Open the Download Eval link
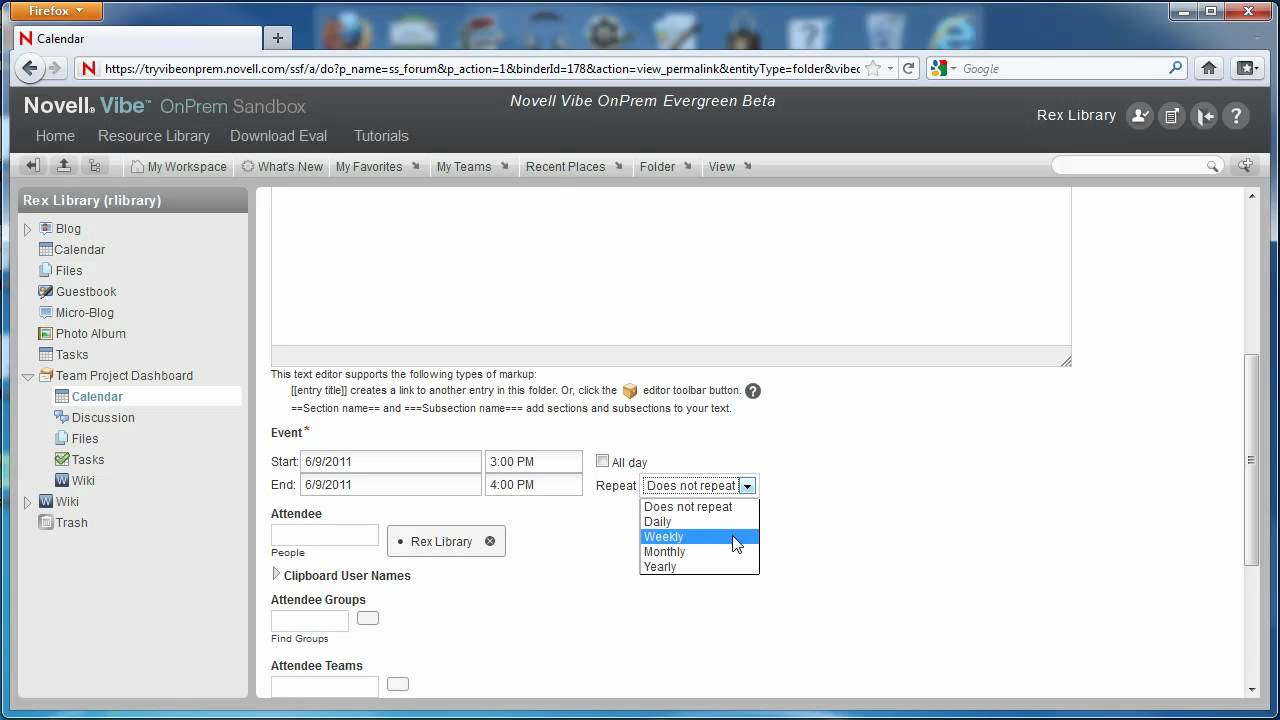 tap(278, 136)
